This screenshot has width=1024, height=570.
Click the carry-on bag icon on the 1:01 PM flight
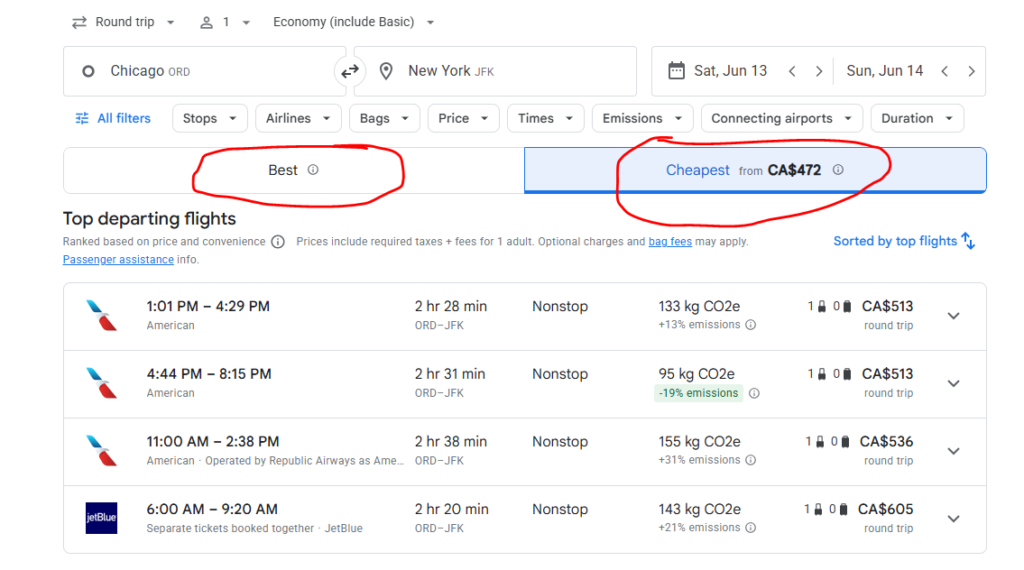pos(822,306)
